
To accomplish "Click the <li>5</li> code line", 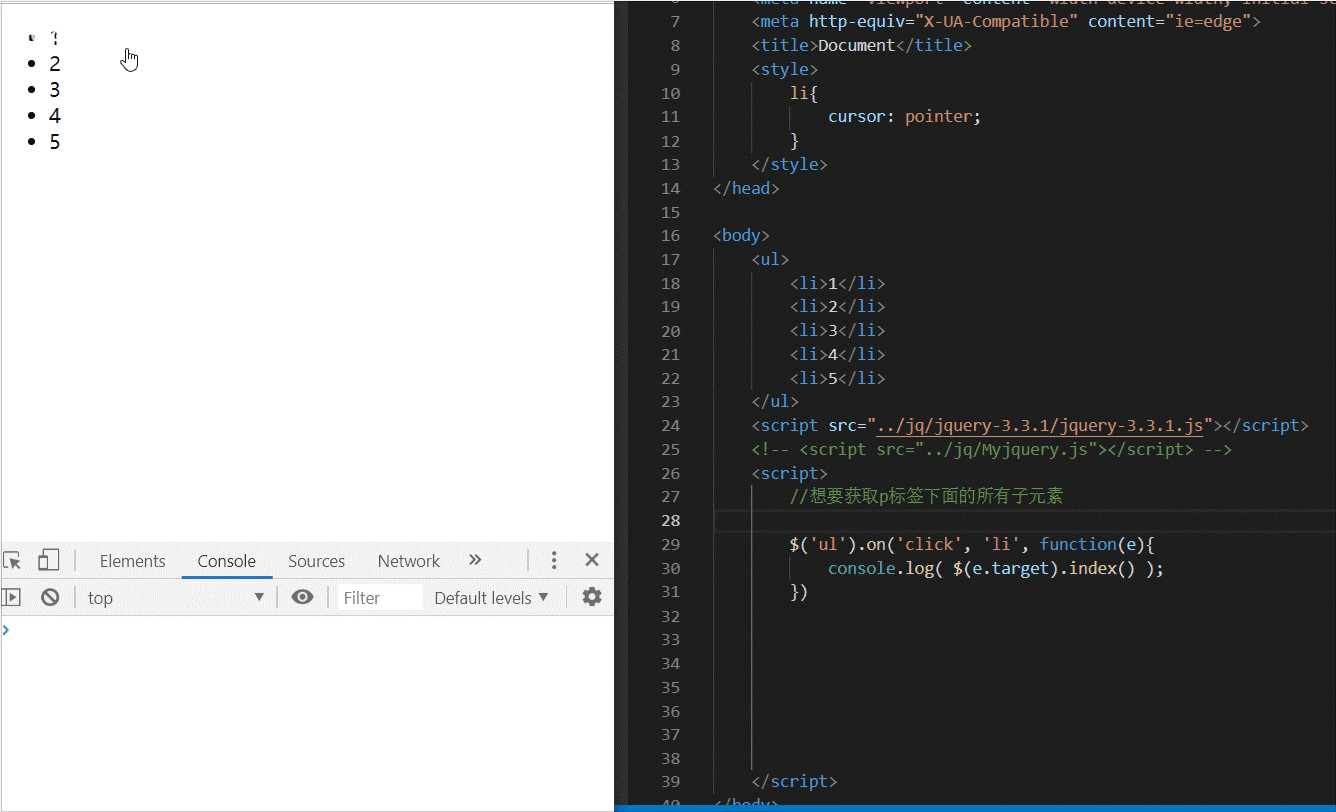I will coord(838,378).
